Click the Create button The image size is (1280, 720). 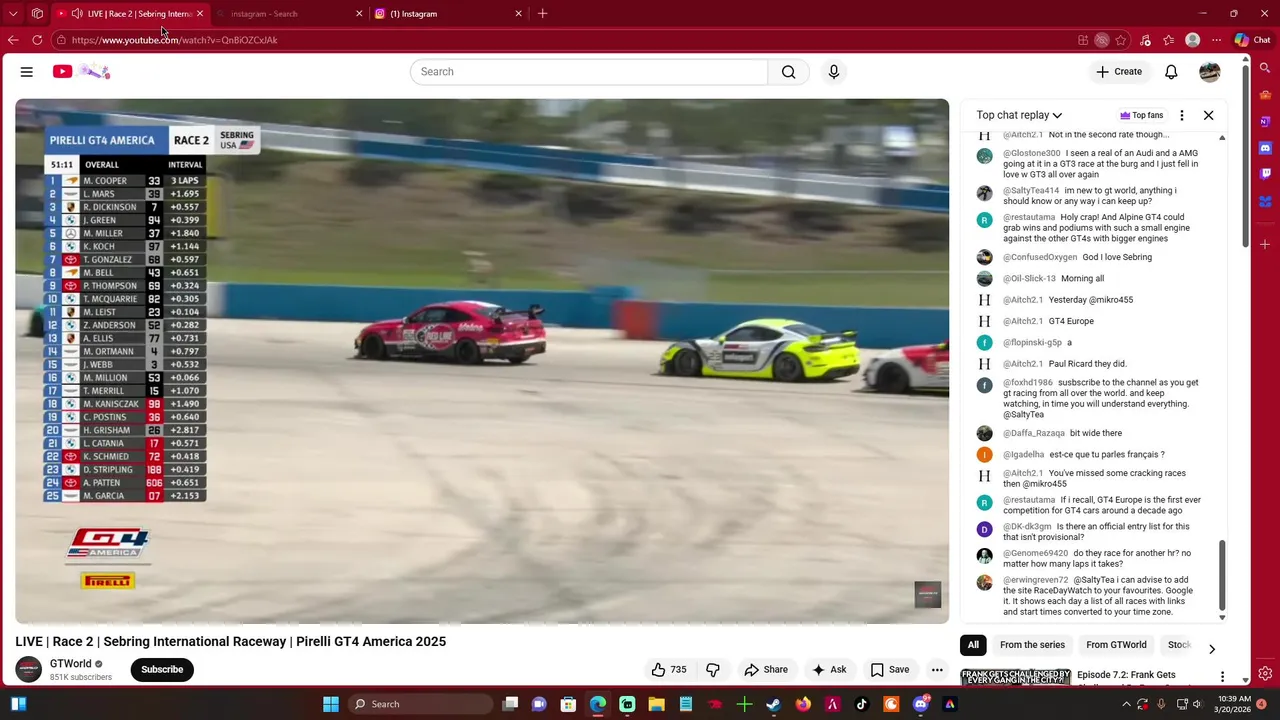point(1118,72)
